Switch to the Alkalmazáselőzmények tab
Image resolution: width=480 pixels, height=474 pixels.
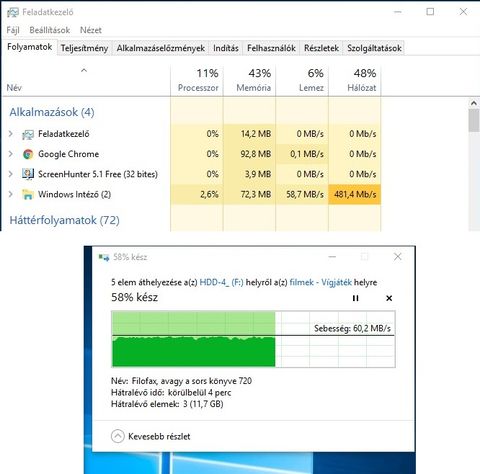pyautogui.click(x=161, y=48)
